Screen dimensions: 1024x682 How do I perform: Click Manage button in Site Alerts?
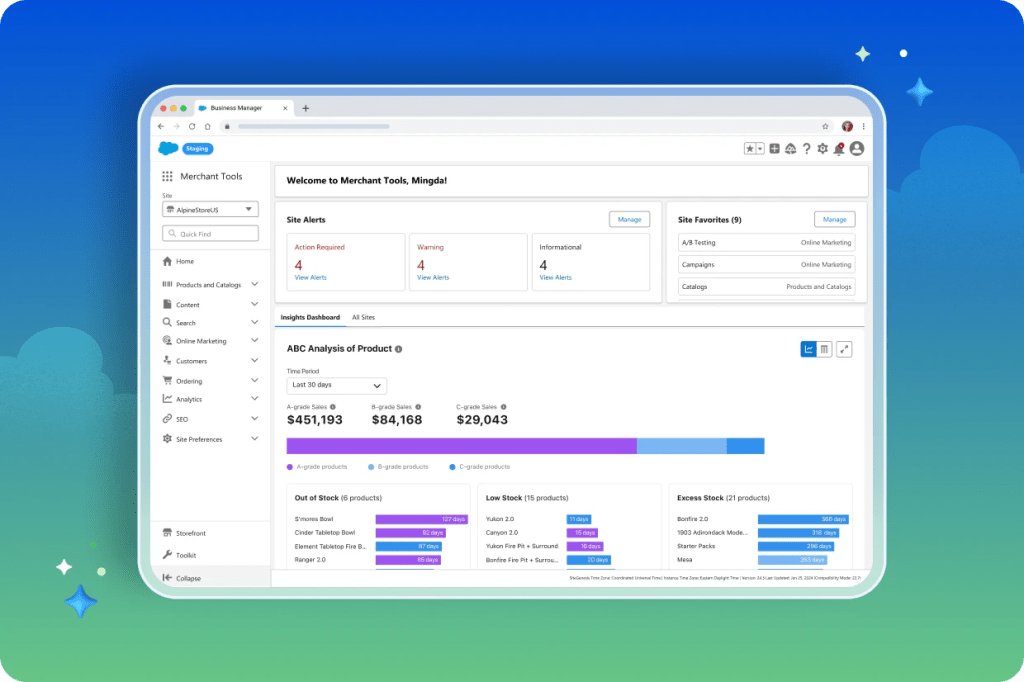pos(630,219)
